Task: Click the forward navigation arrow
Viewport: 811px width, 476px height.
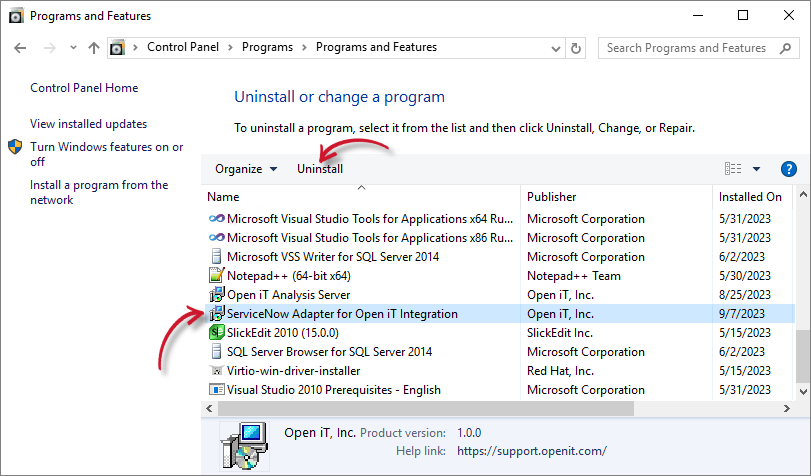Action: click(x=50, y=48)
